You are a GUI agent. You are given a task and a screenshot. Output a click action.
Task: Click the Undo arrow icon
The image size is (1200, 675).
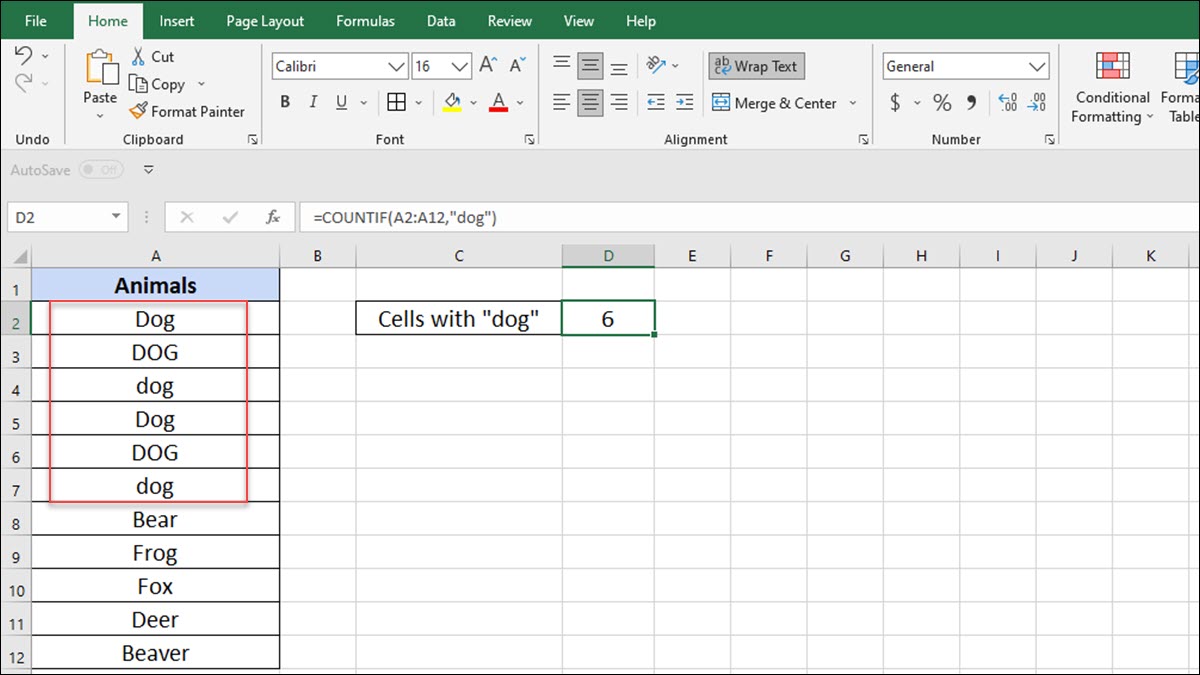(24, 57)
